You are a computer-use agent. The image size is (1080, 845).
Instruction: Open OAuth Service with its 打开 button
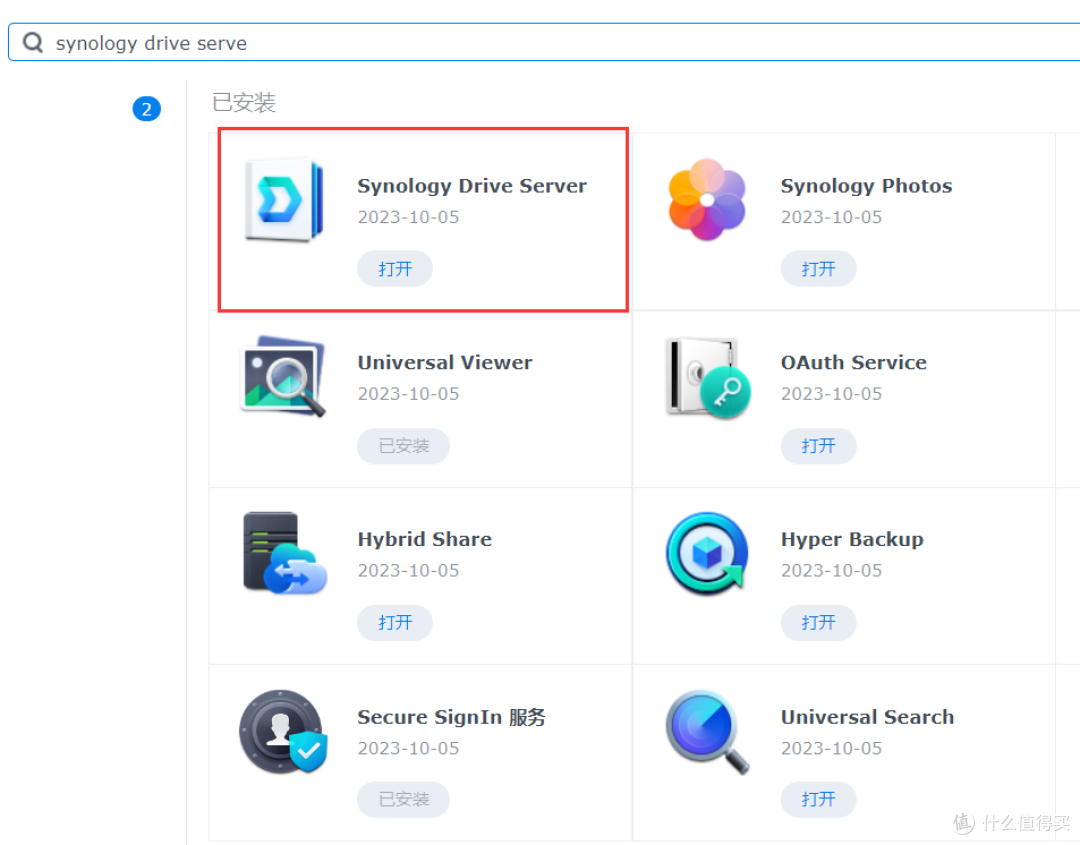click(818, 446)
